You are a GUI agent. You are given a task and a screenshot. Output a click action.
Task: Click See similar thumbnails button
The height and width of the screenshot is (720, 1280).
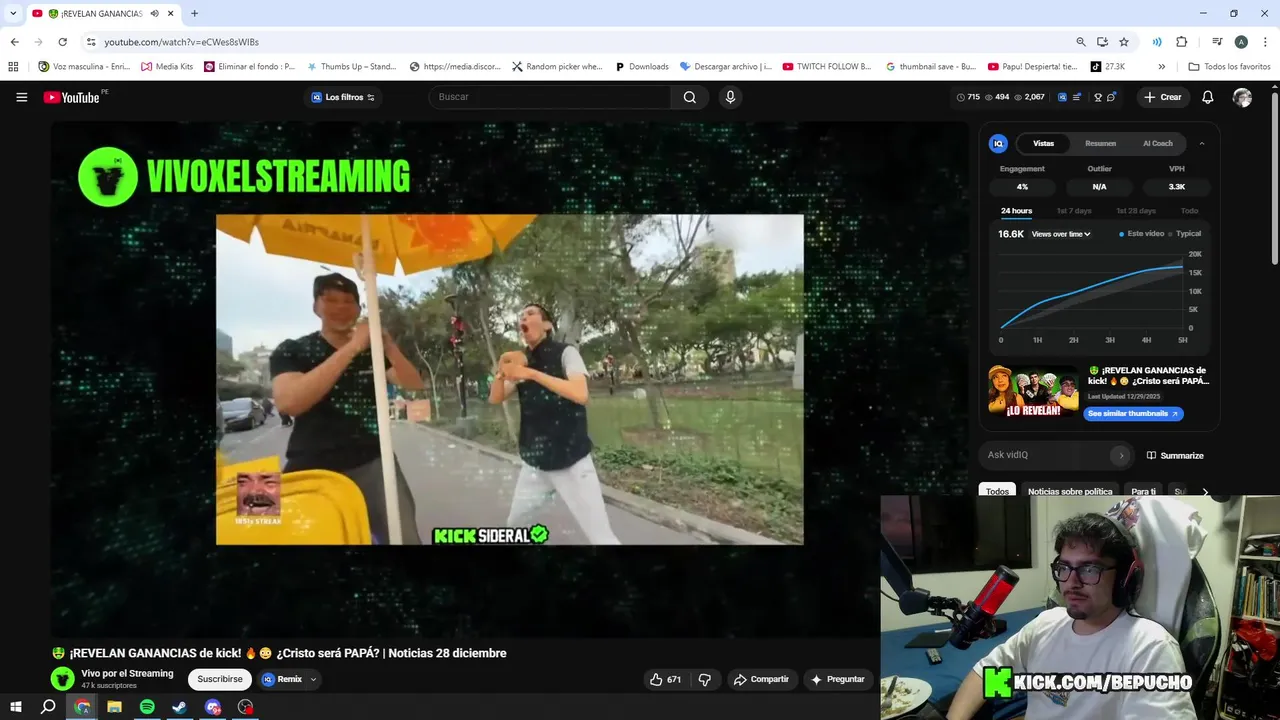click(1133, 413)
